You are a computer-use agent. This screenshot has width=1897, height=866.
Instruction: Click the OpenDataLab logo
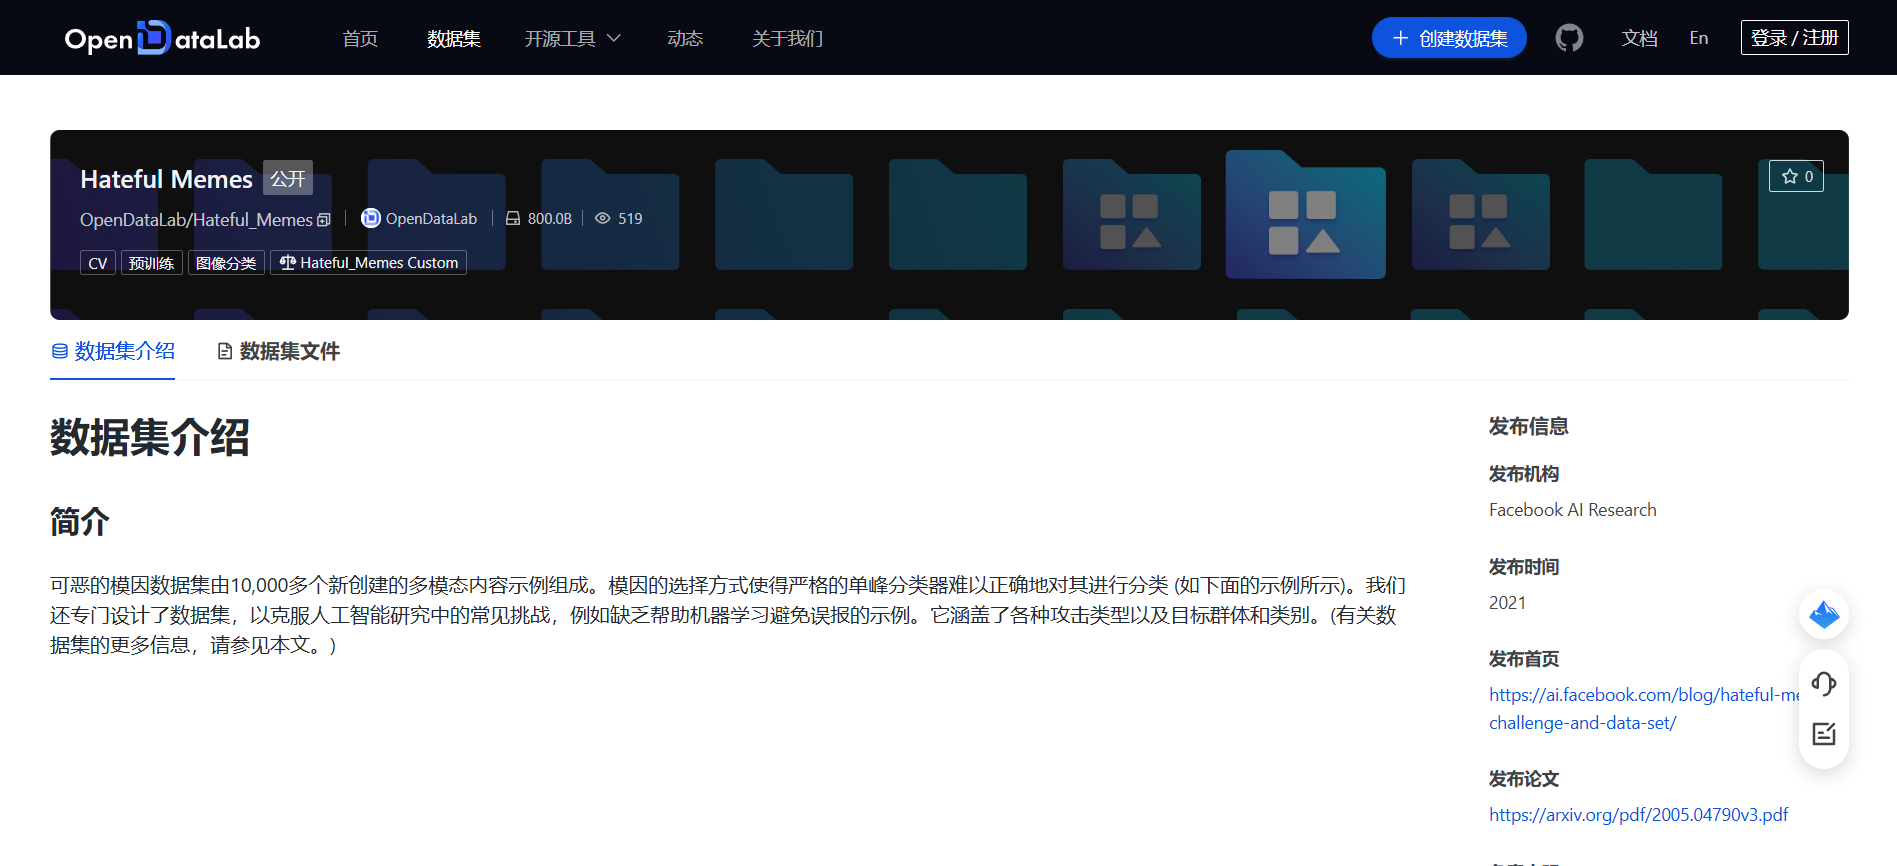click(x=162, y=38)
